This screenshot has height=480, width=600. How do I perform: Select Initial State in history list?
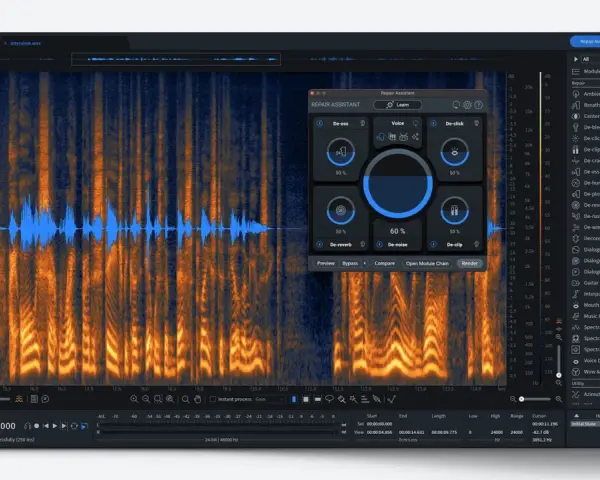point(585,424)
